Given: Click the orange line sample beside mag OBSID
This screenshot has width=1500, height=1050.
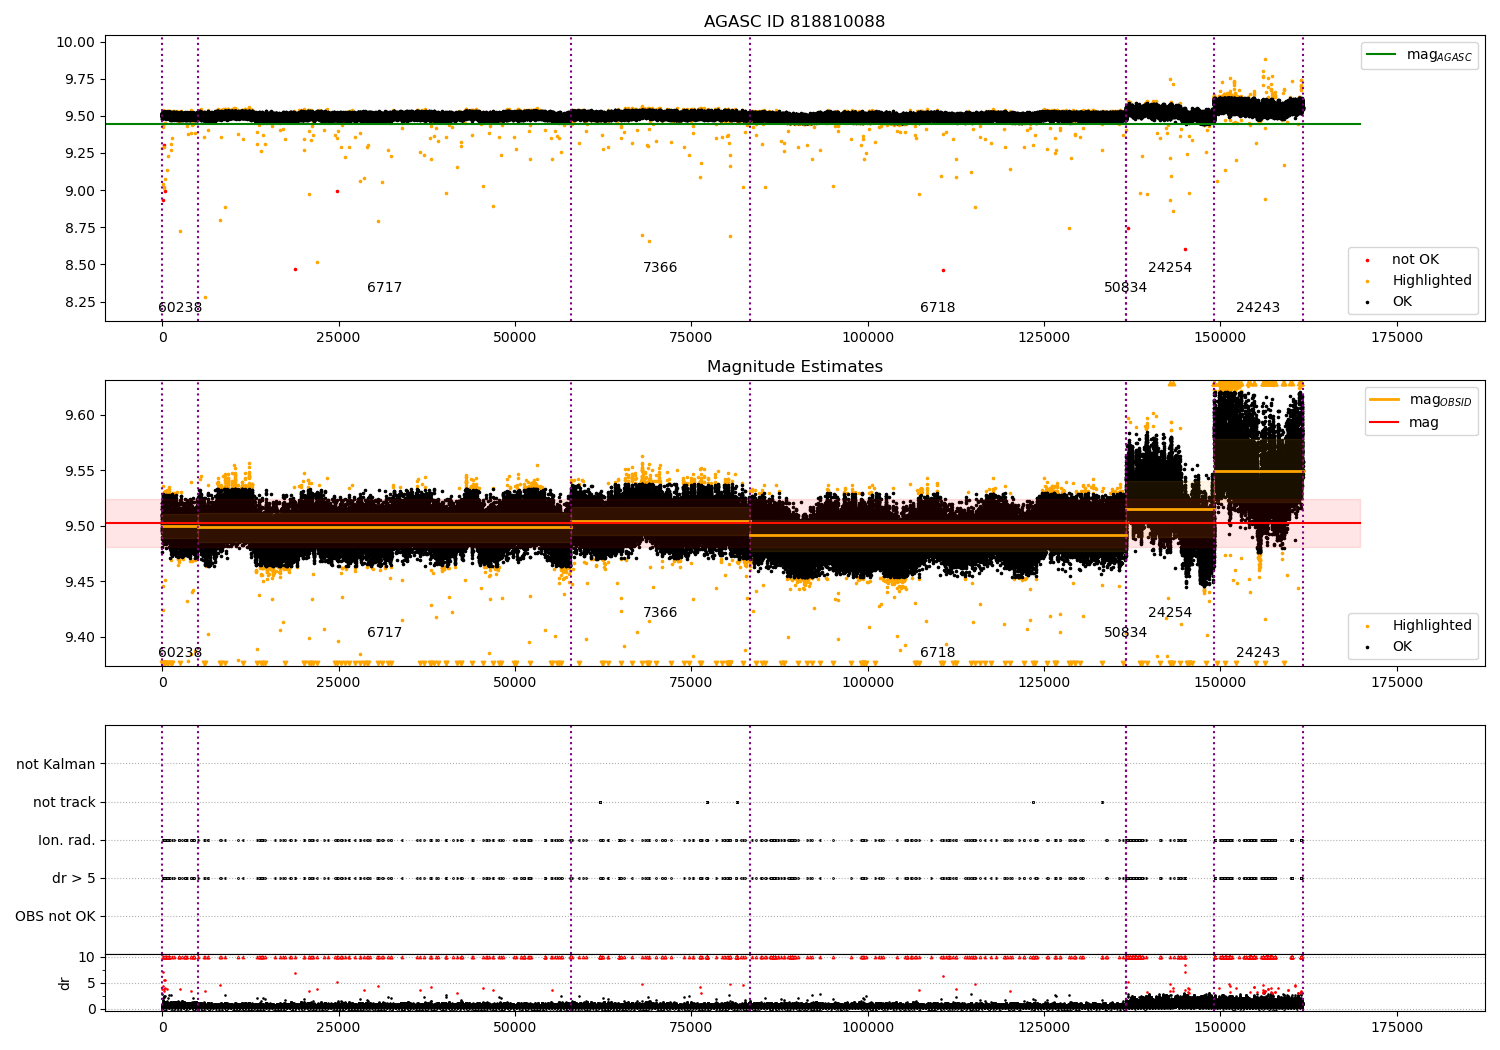Looking at the screenshot, I should [1384, 400].
